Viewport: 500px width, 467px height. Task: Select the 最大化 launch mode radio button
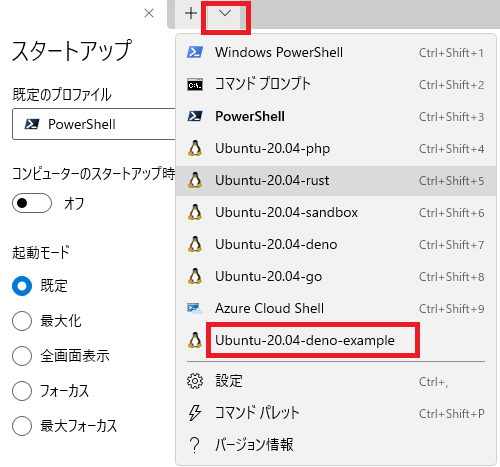coord(22,321)
